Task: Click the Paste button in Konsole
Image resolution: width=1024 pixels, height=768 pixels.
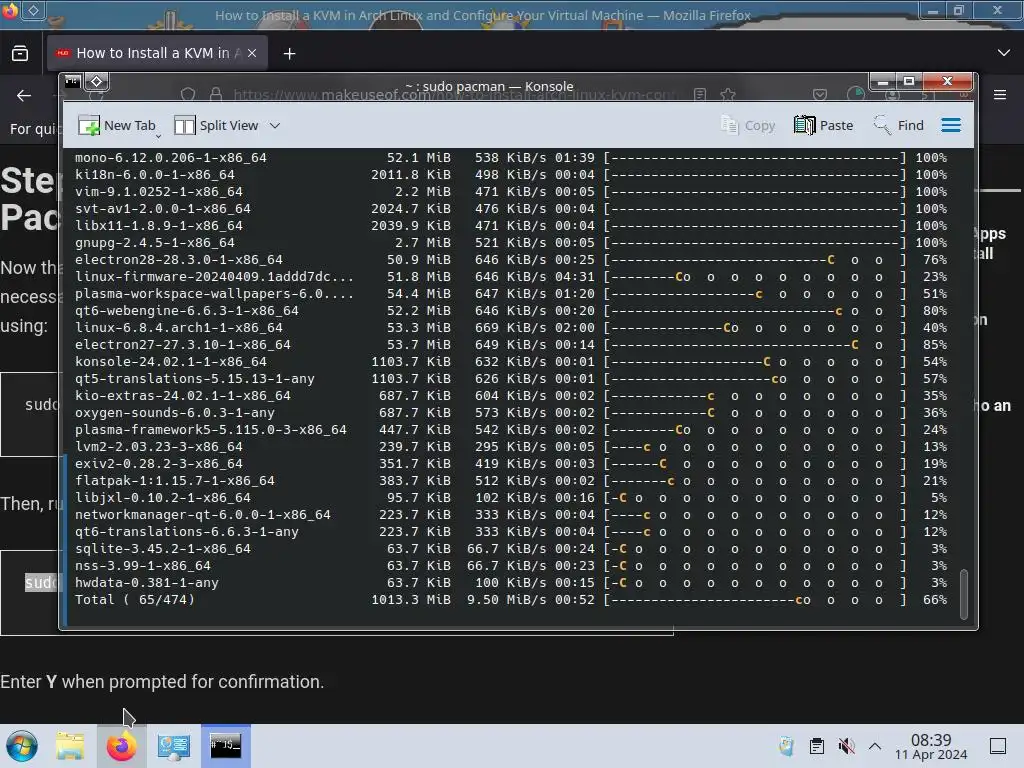Action: pos(824,125)
